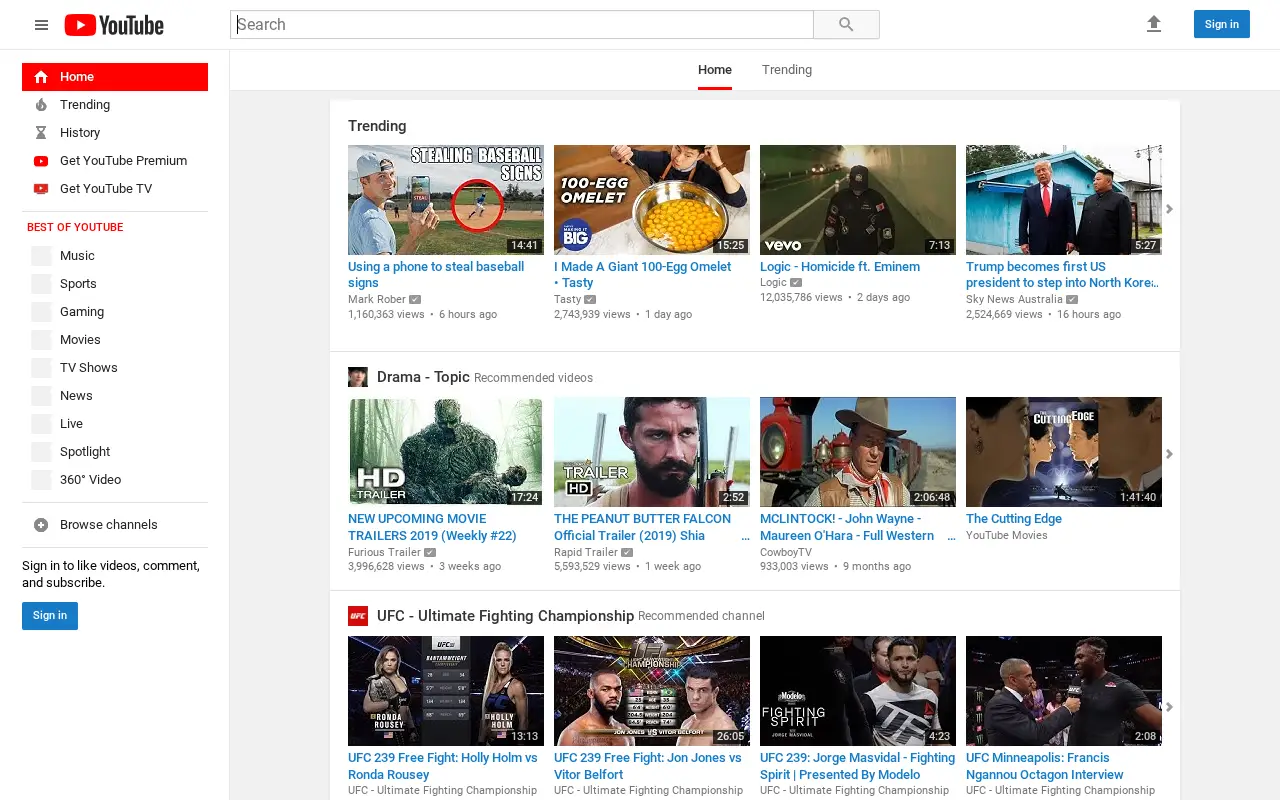Click the Movies channel icon
This screenshot has width=1280, height=800.
coord(41,340)
